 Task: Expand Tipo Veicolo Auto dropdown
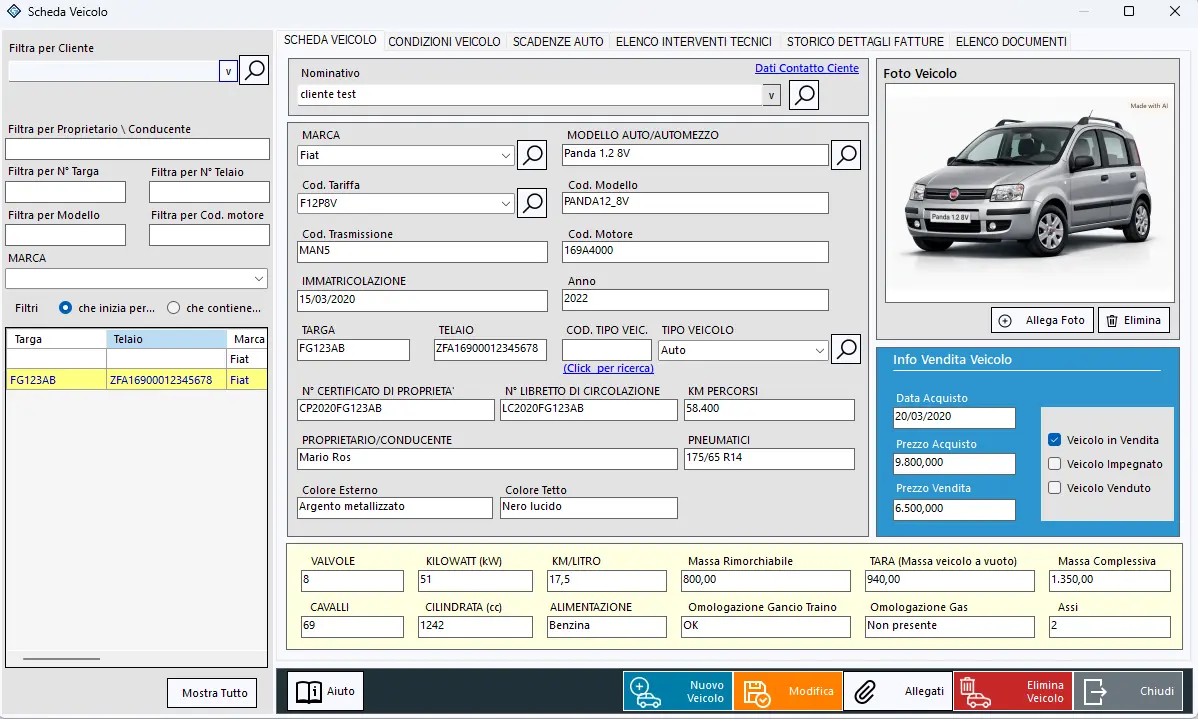(819, 351)
